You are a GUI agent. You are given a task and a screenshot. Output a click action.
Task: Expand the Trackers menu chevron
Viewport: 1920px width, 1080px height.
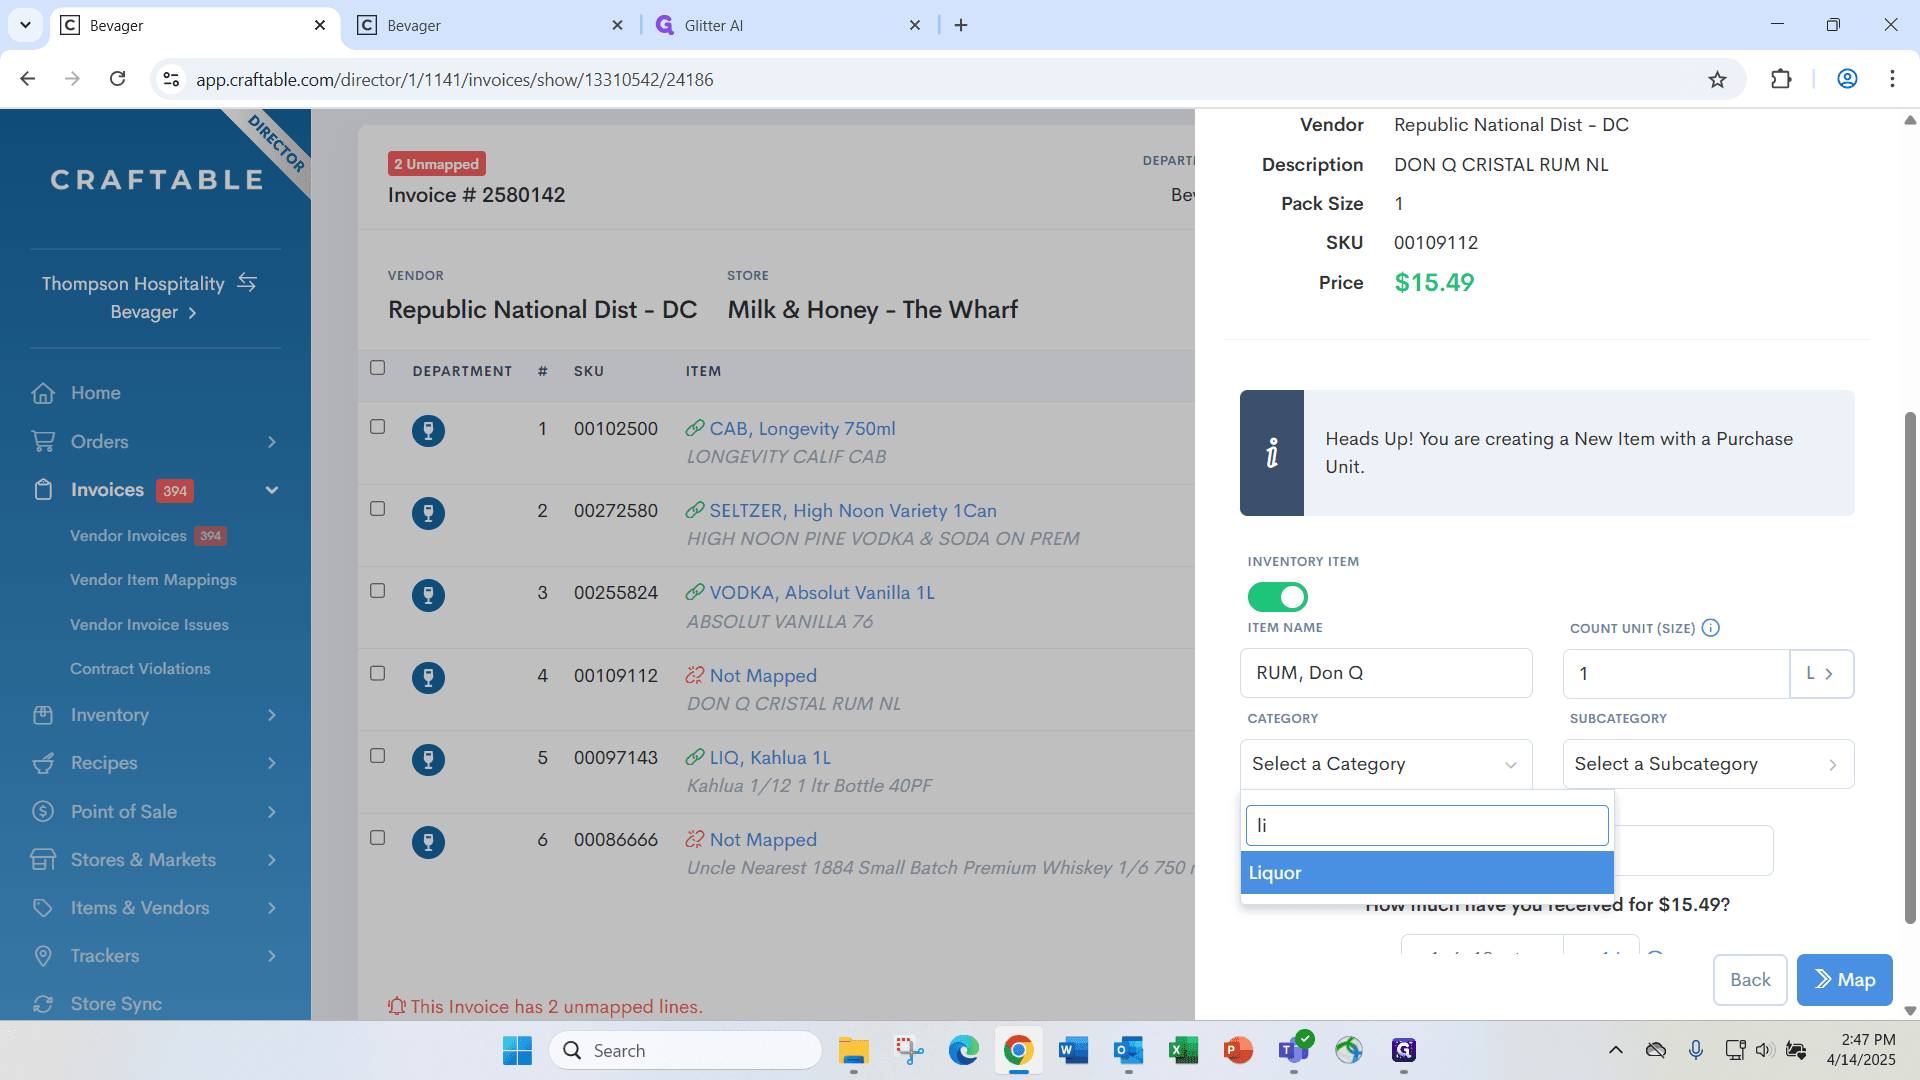coord(272,956)
